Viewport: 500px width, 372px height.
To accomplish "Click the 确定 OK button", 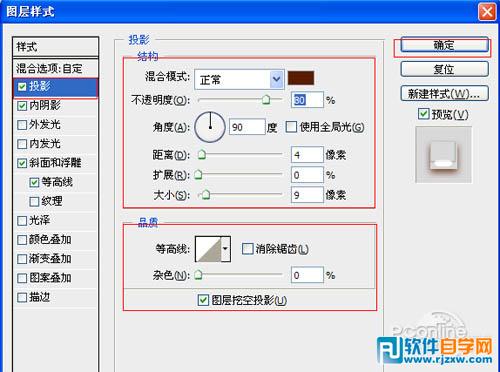I will coord(444,45).
